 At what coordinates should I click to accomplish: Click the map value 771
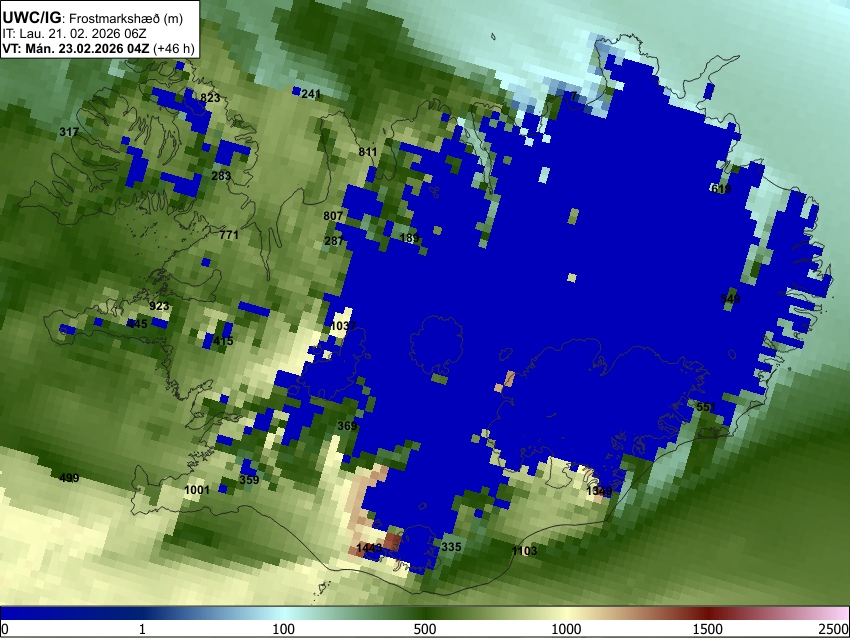click(x=229, y=235)
